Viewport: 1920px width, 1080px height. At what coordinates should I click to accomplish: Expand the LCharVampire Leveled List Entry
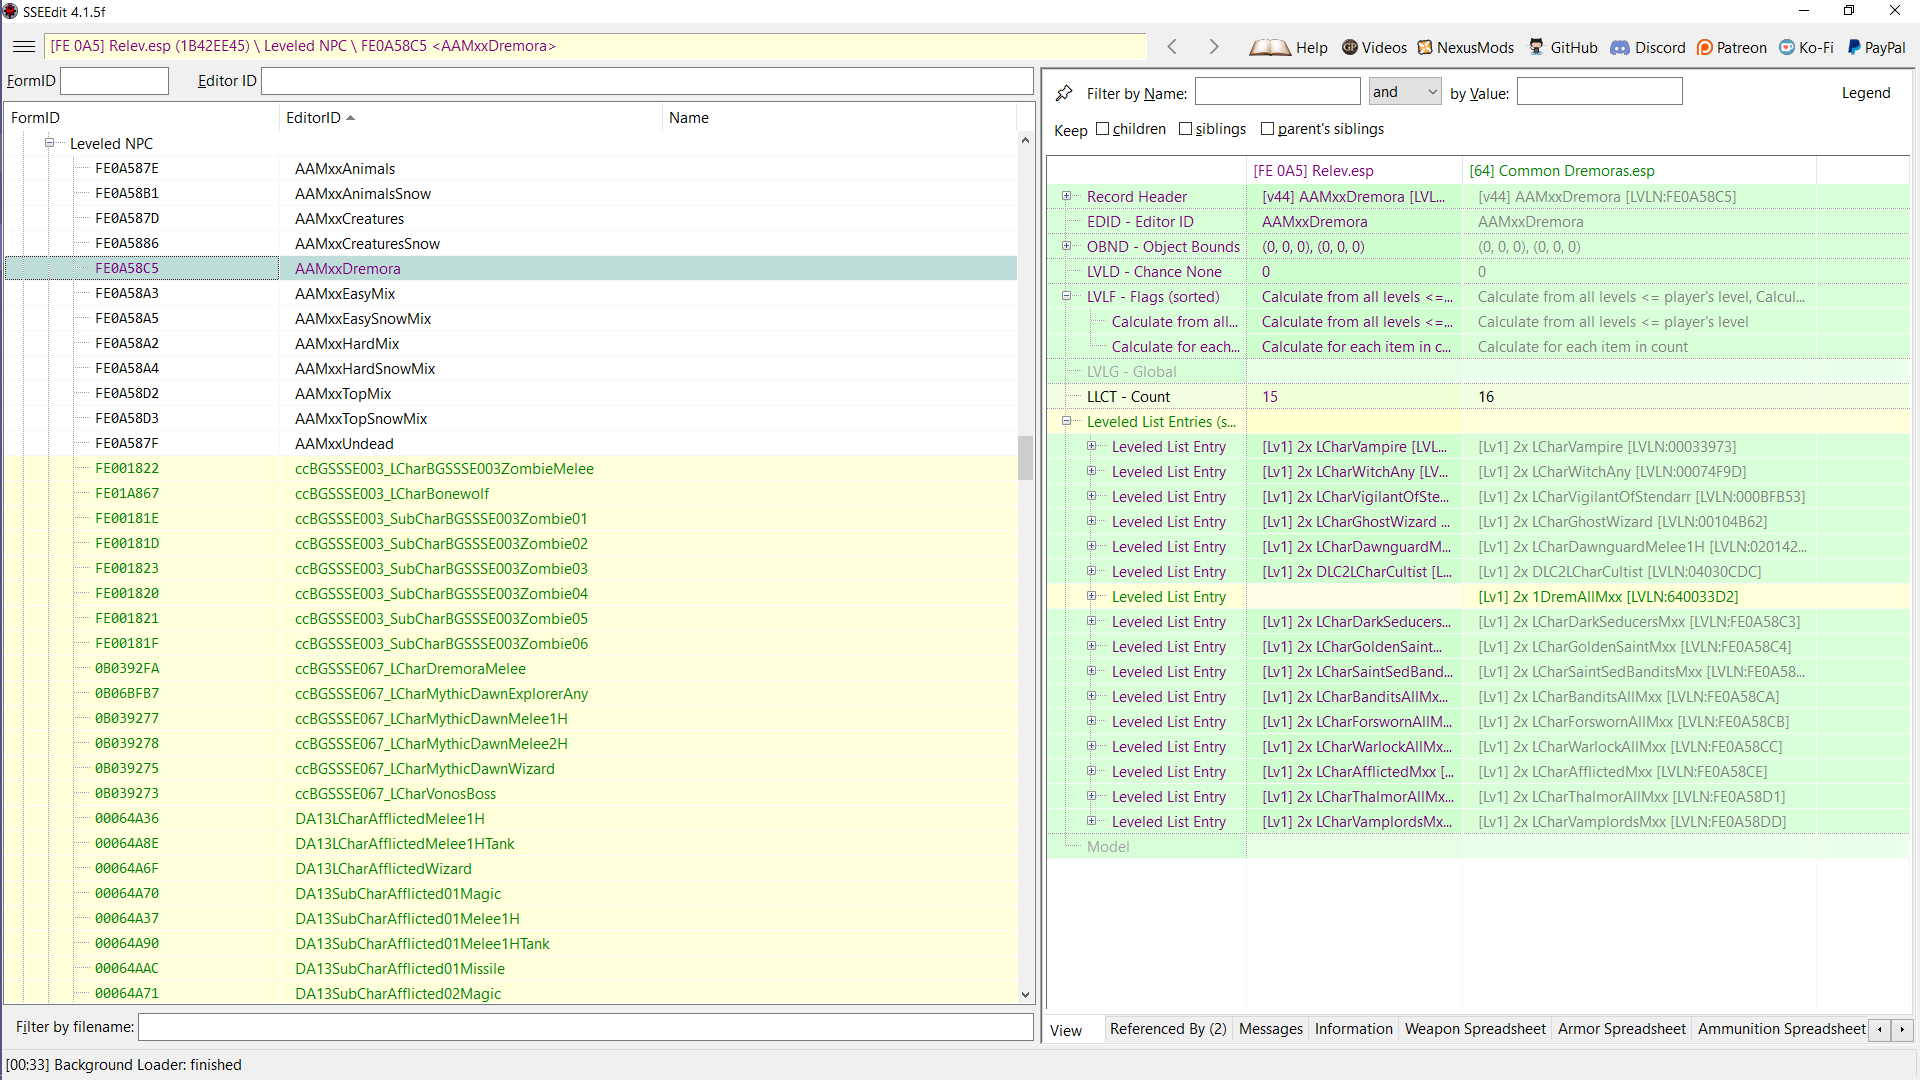tap(1091, 446)
